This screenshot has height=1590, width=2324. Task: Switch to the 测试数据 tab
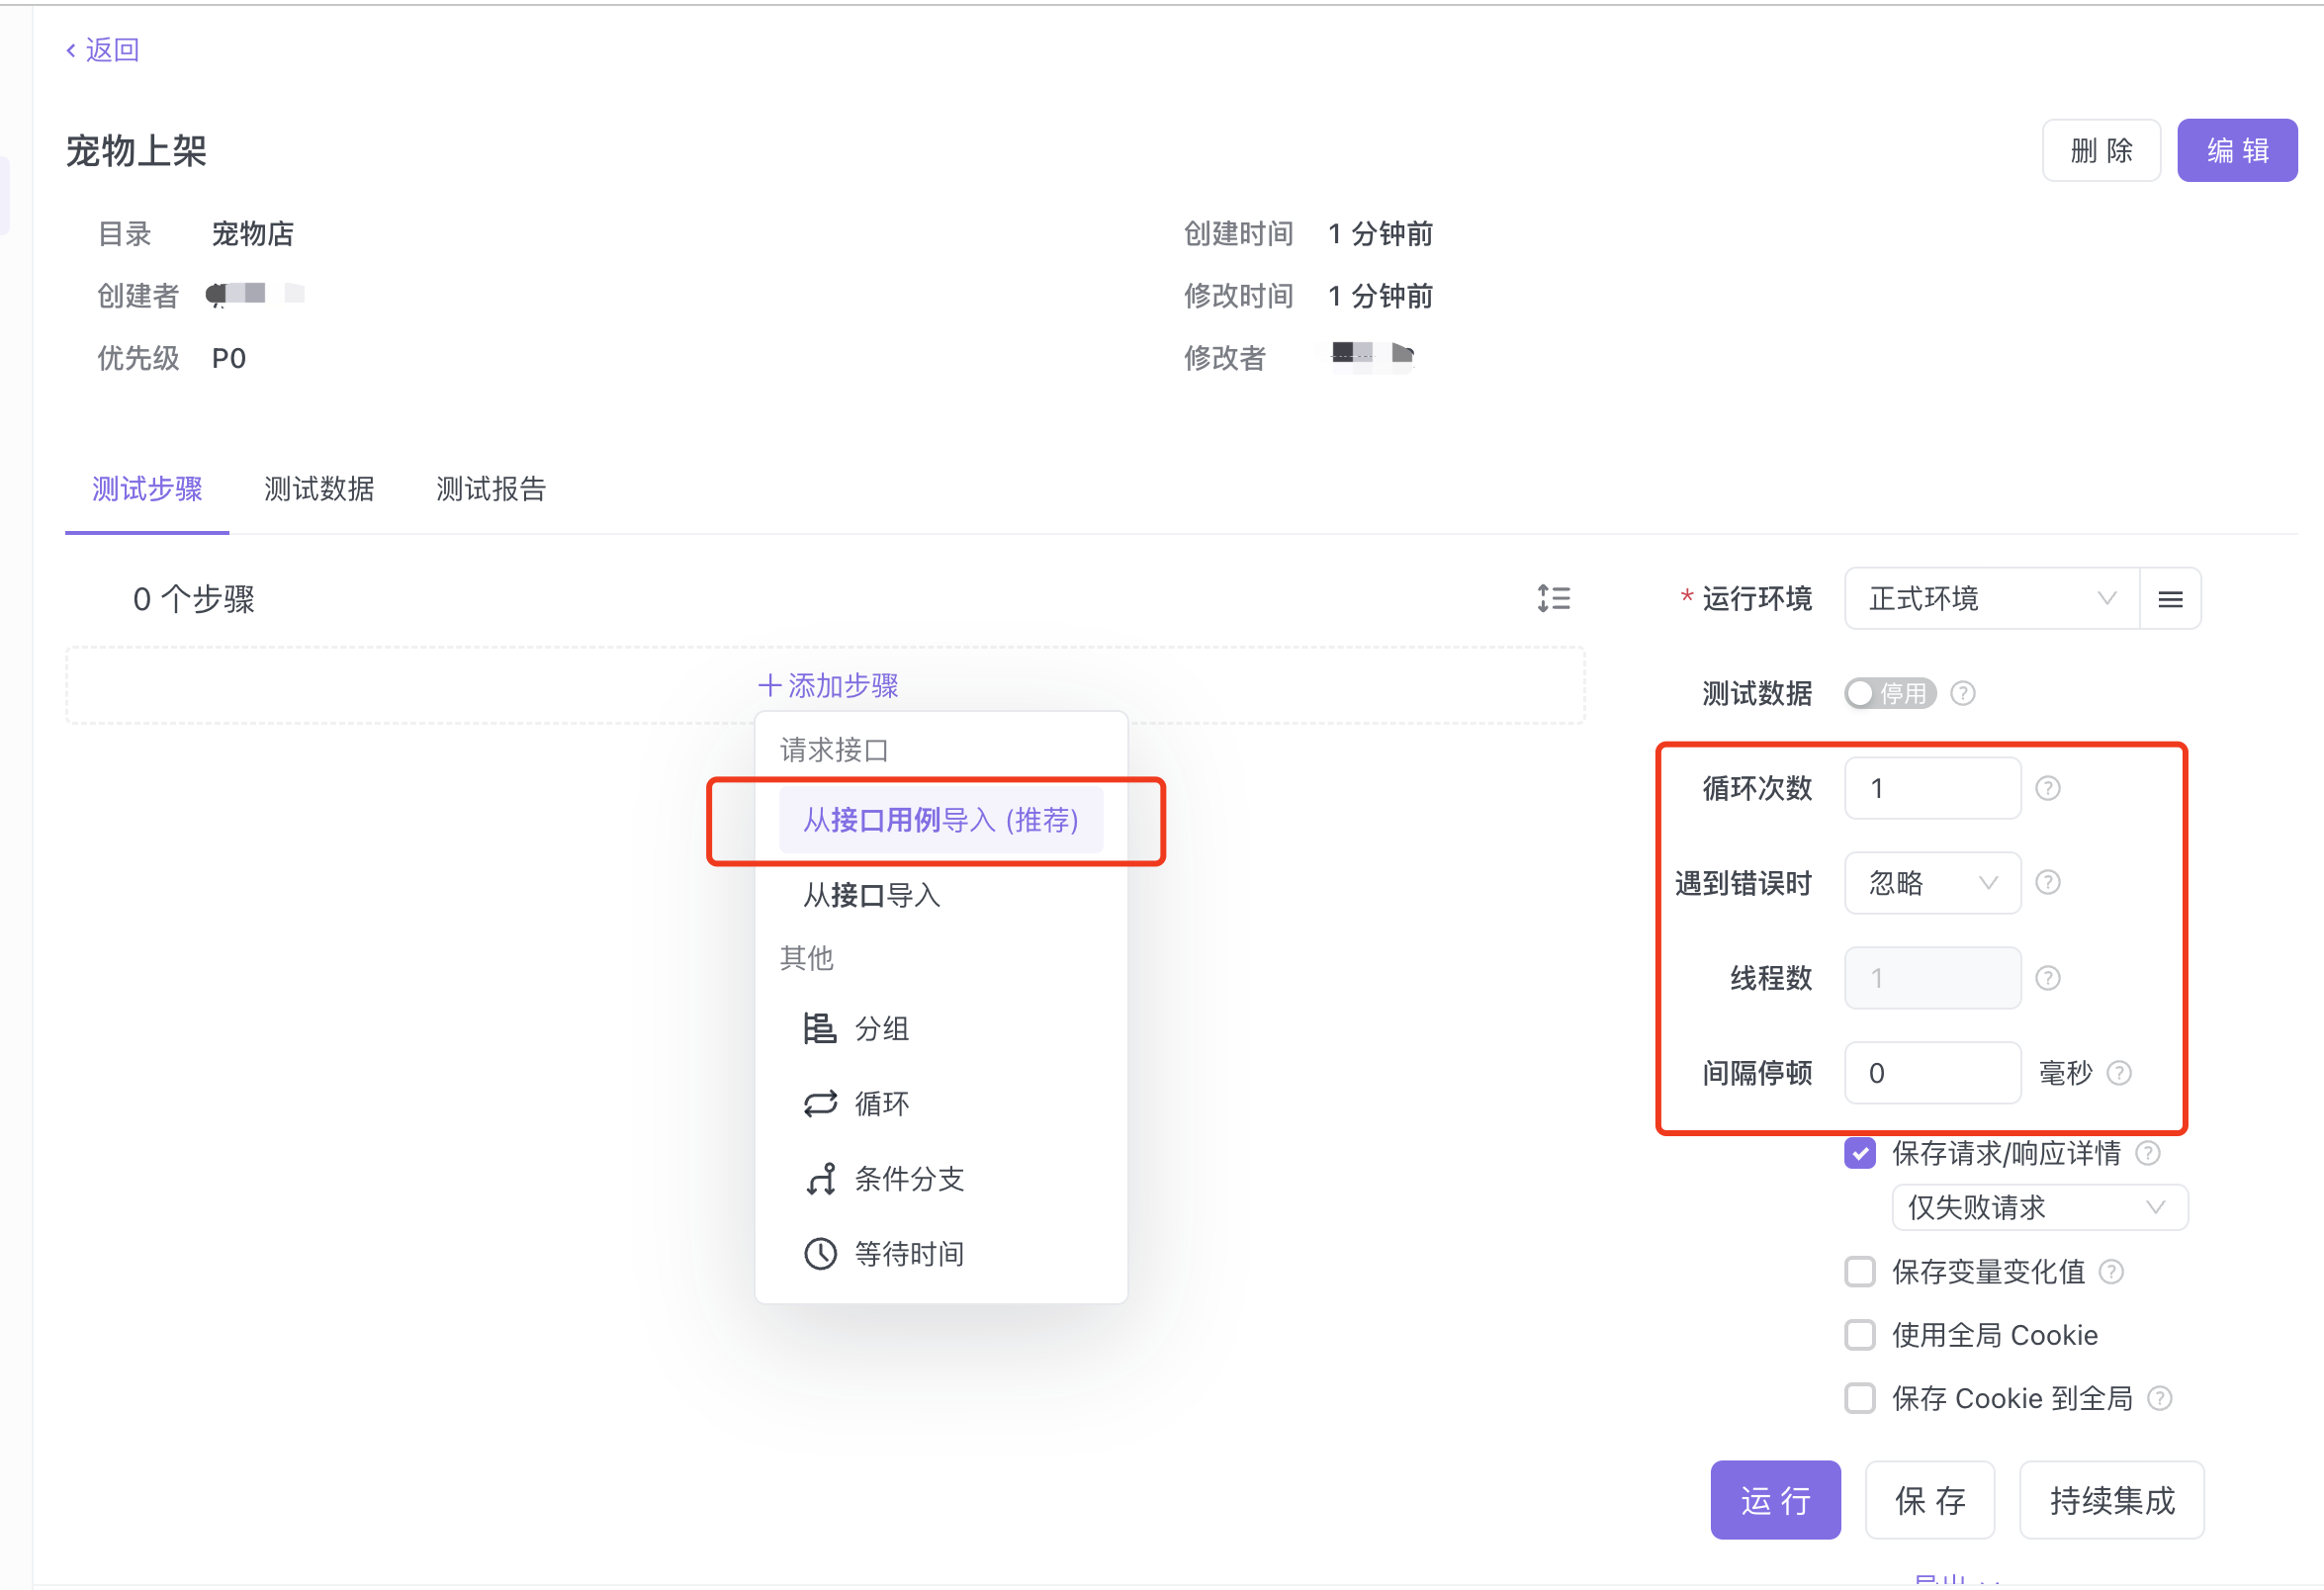tap(319, 489)
